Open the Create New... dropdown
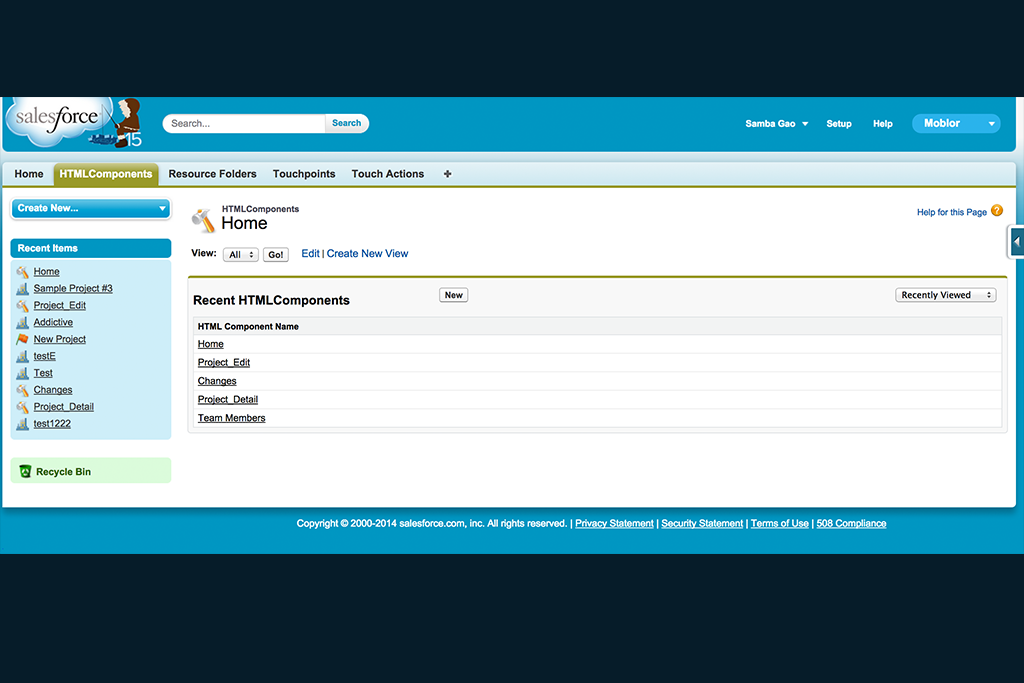The height and width of the screenshot is (683, 1024). 91,208
